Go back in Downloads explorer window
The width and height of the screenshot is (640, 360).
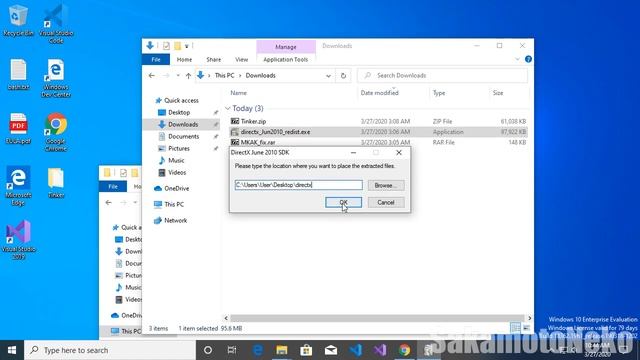[151, 76]
